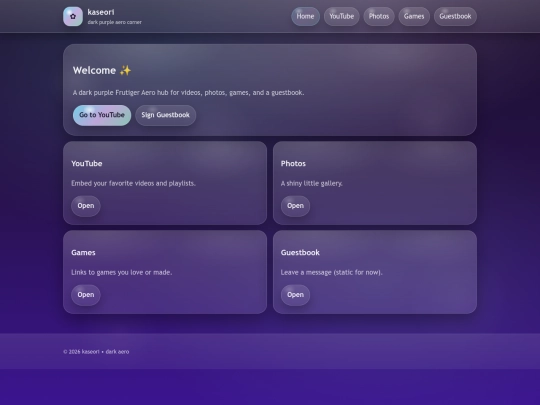The width and height of the screenshot is (540, 405).
Task: Open the Games card
Action: tap(86, 295)
